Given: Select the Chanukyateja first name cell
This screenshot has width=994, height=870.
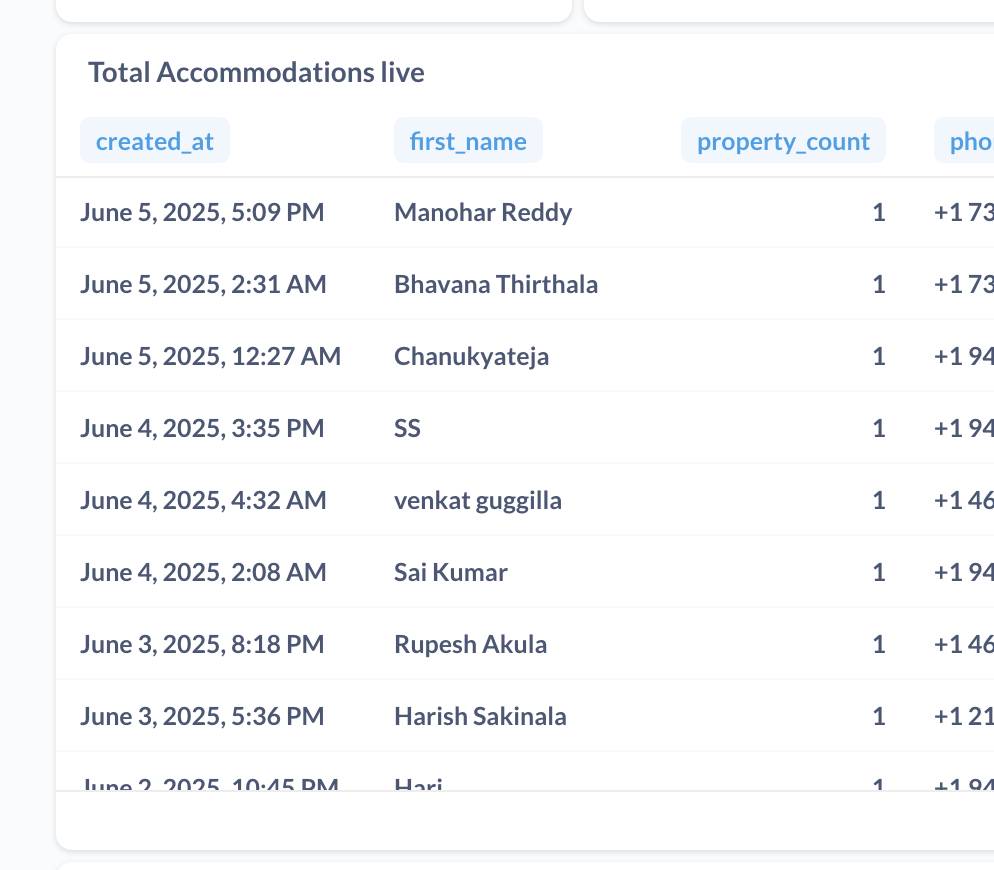Looking at the screenshot, I should pyautogui.click(x=471, y=357).
